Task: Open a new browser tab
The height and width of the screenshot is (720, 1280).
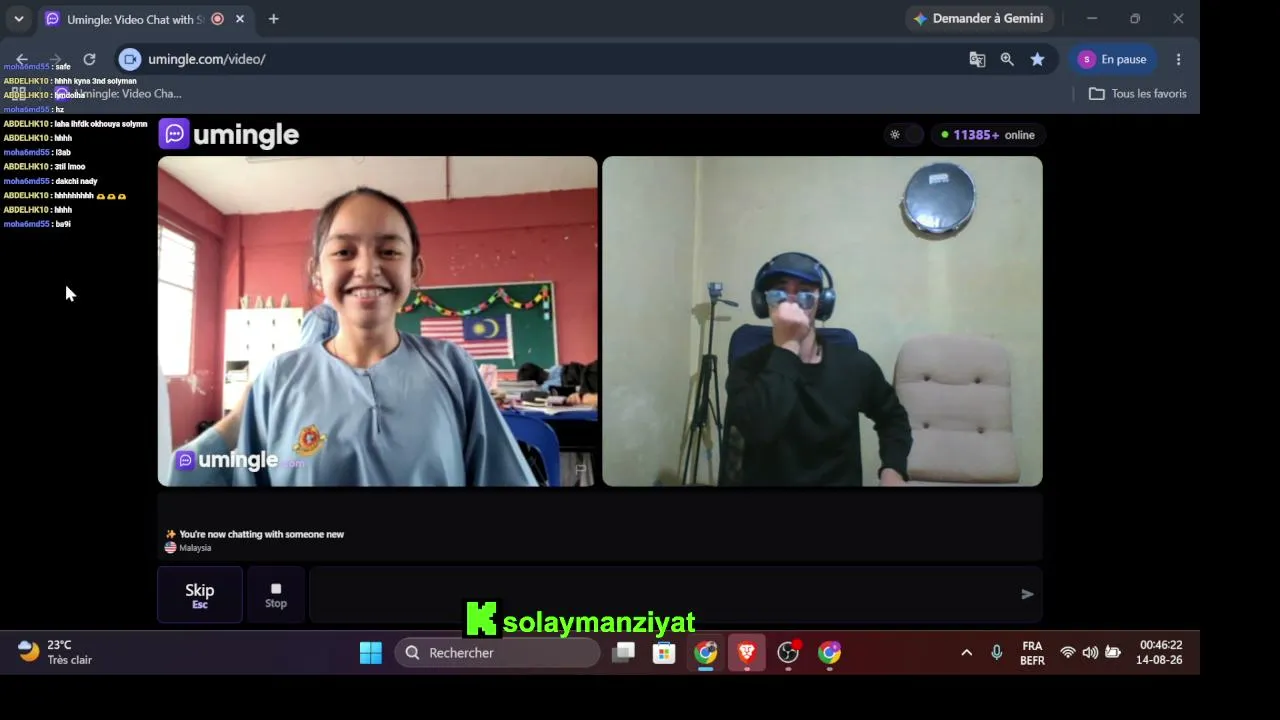Action: (x=273, y=19)
